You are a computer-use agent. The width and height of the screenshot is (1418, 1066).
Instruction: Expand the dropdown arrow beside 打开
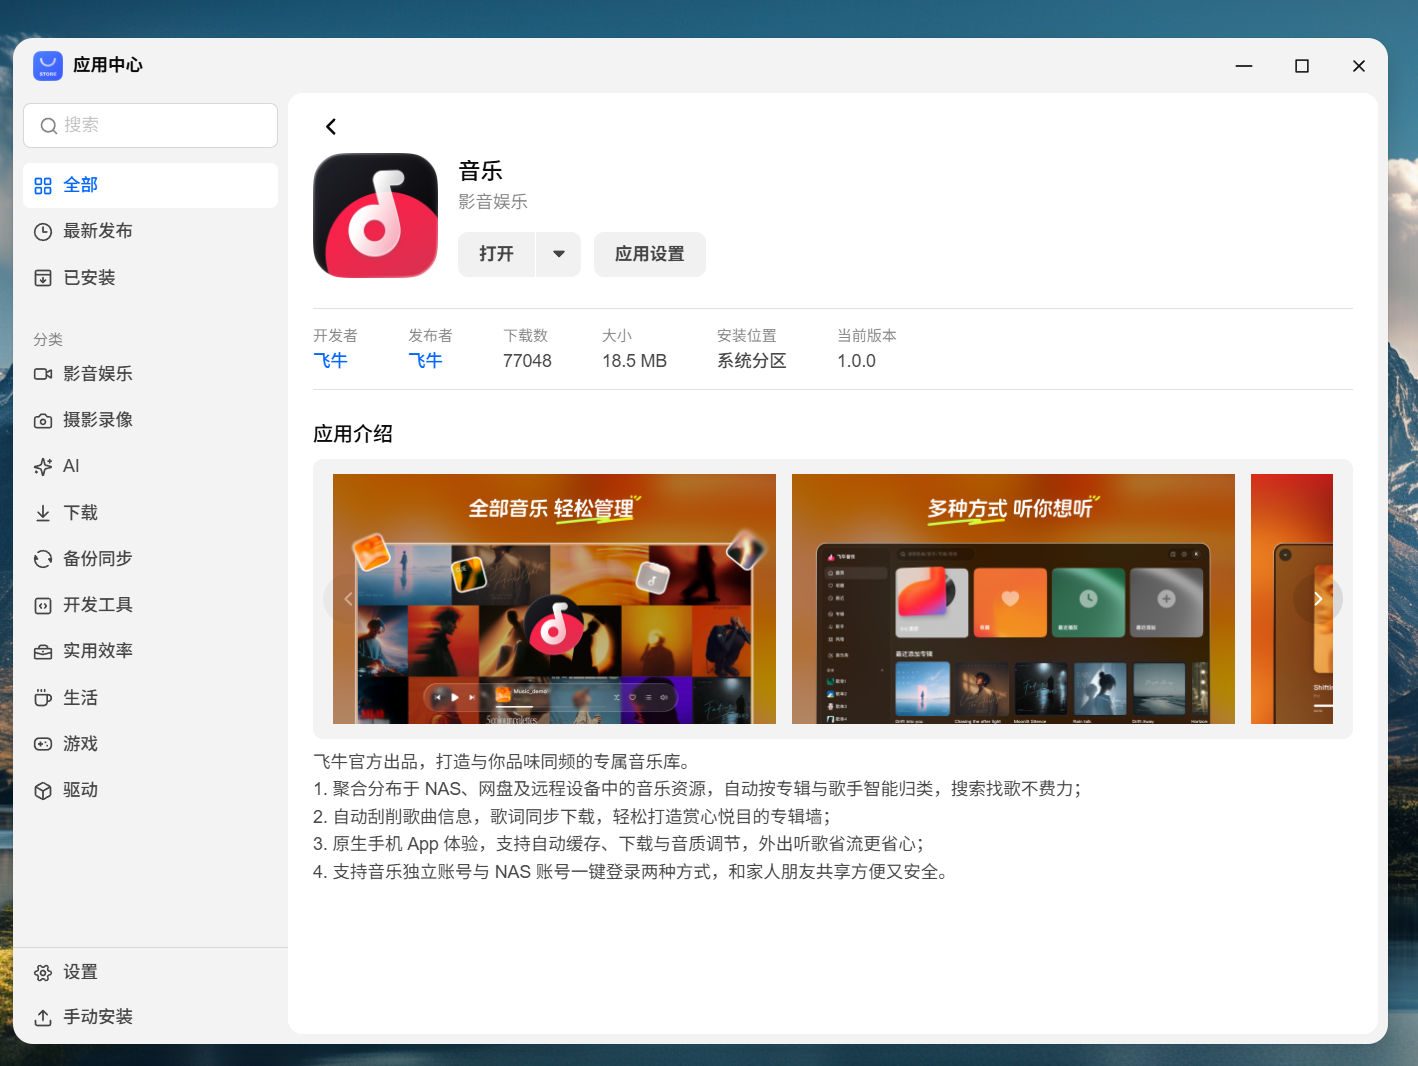(x=559, y=254)
